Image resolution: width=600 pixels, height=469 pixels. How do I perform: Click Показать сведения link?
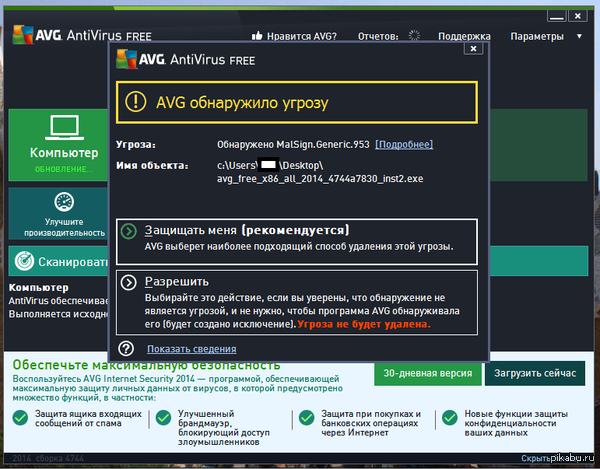(x=192, y=349)
